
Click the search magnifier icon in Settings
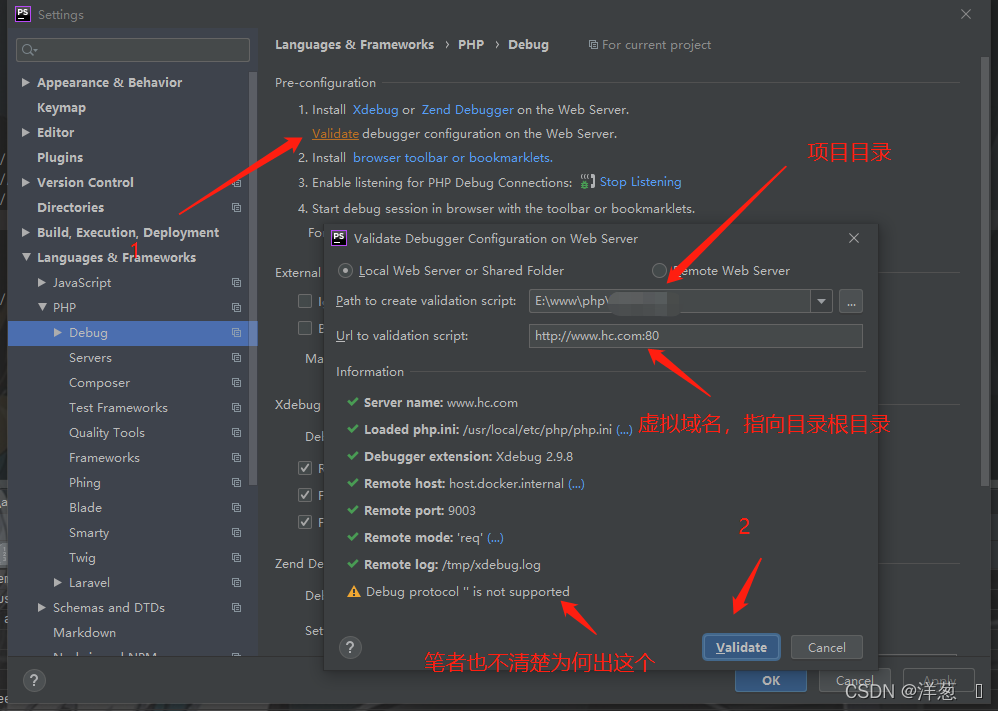pyautogui.click(x=29, y=50)
